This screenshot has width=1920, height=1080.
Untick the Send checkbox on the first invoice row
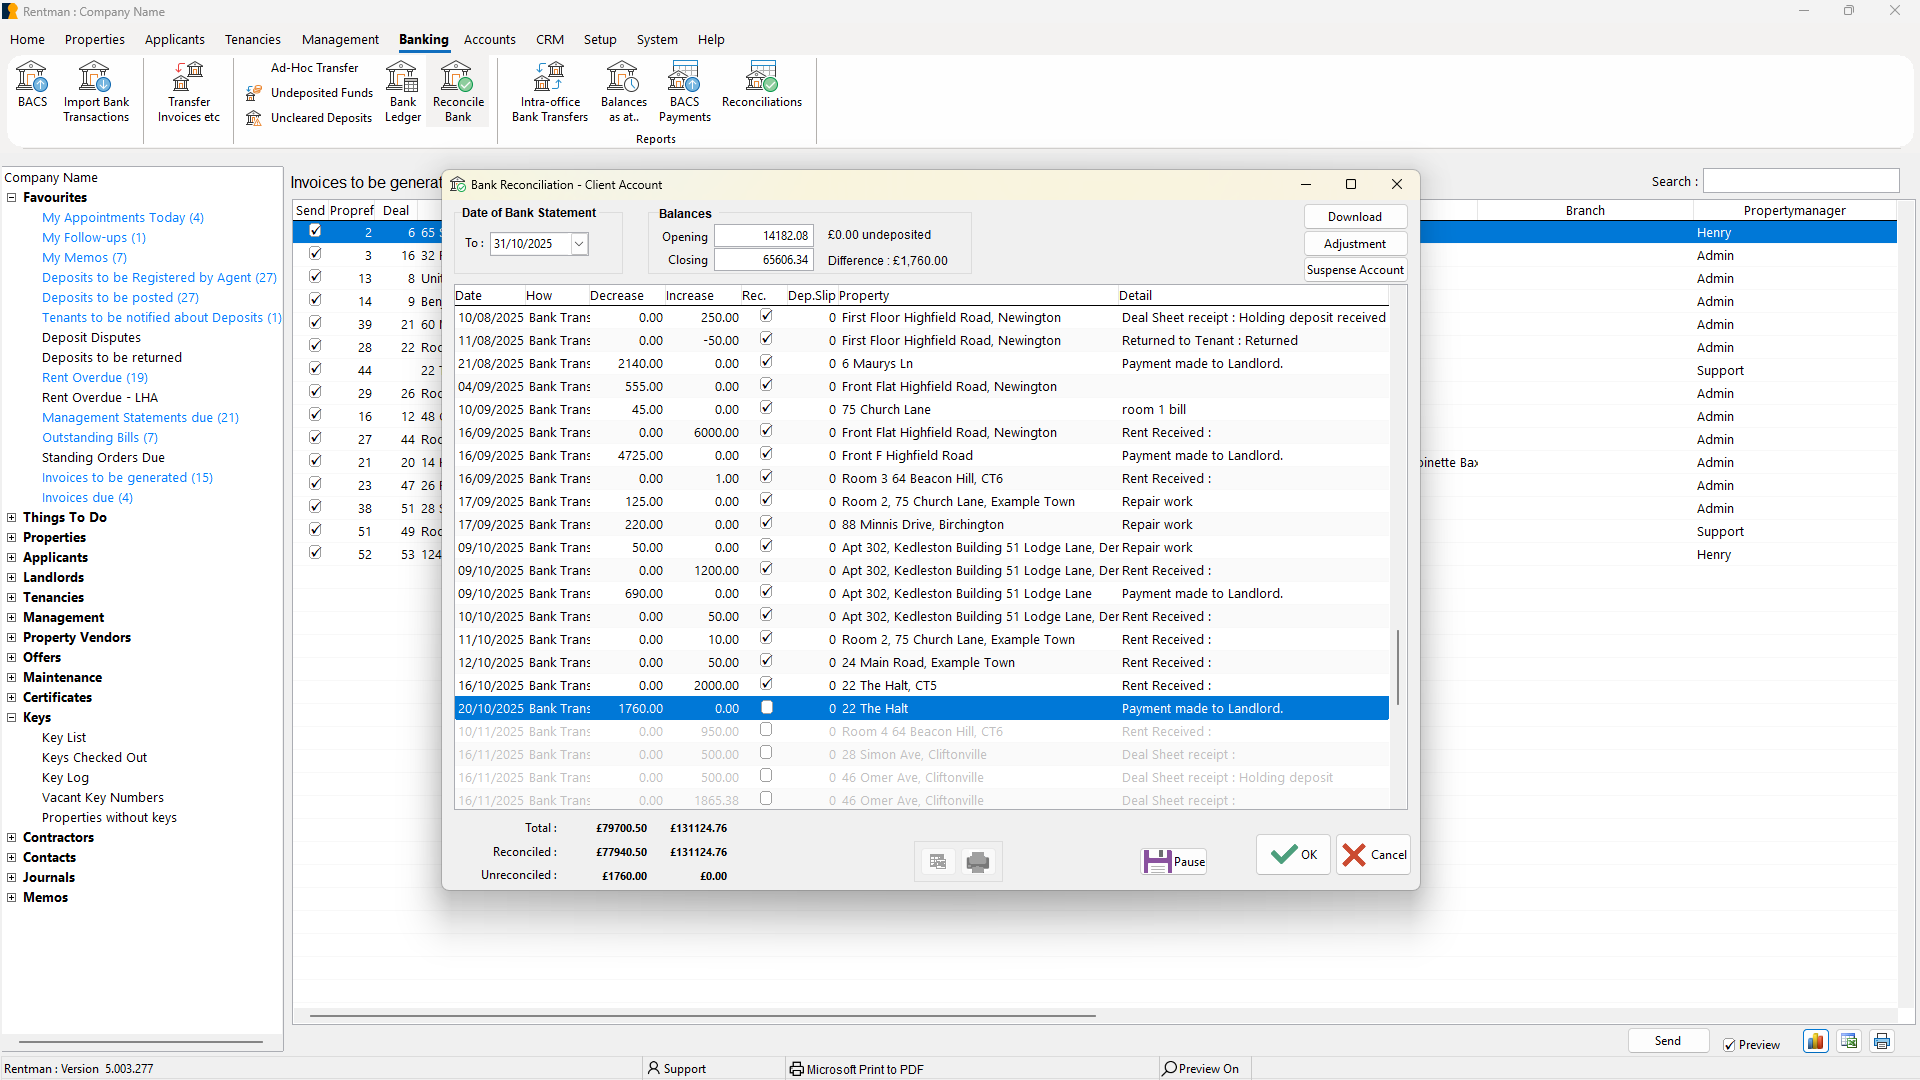point(315,230)
